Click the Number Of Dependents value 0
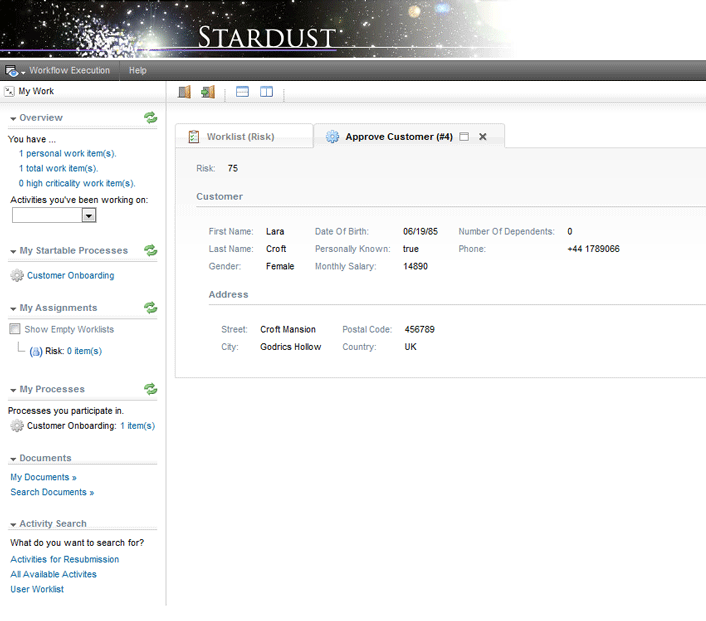The height and width of the screenshot is (621, 706). tap(570, 231)
